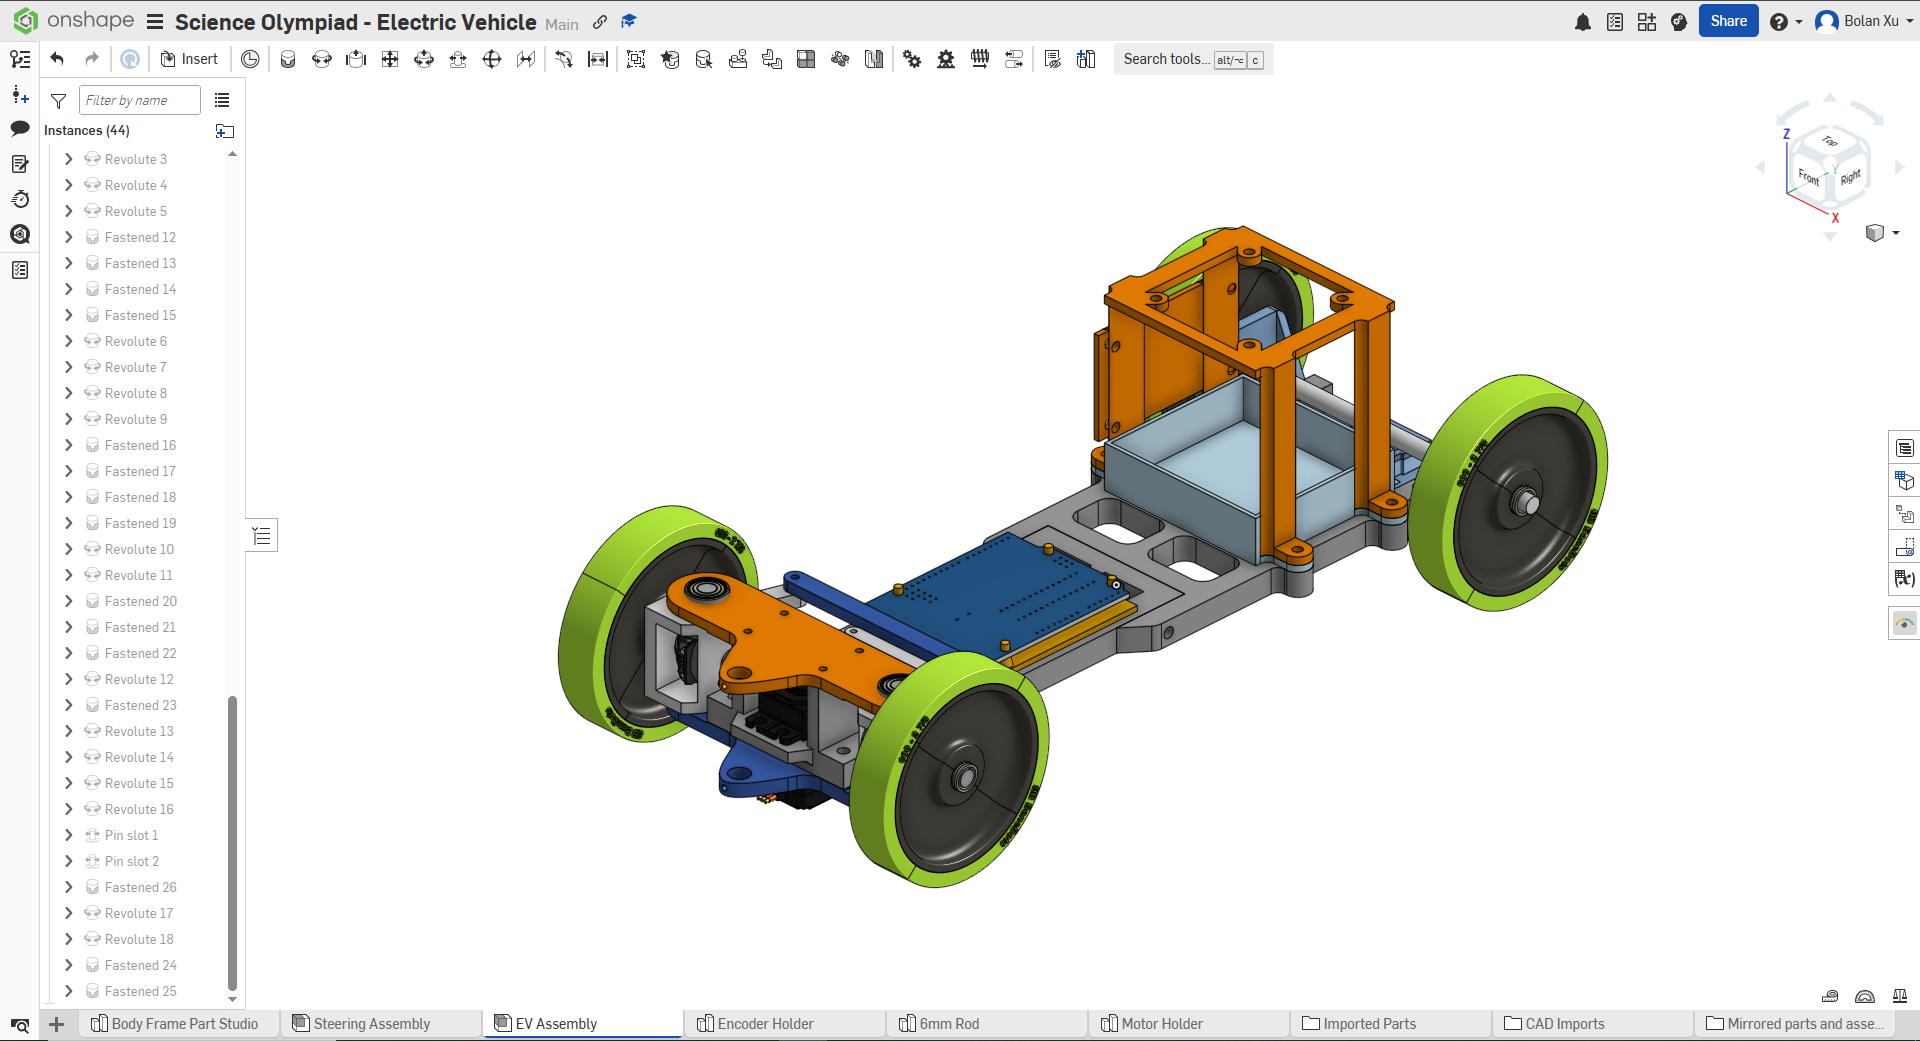
Task: Click the undo arrow
Action: pos(58,59)
